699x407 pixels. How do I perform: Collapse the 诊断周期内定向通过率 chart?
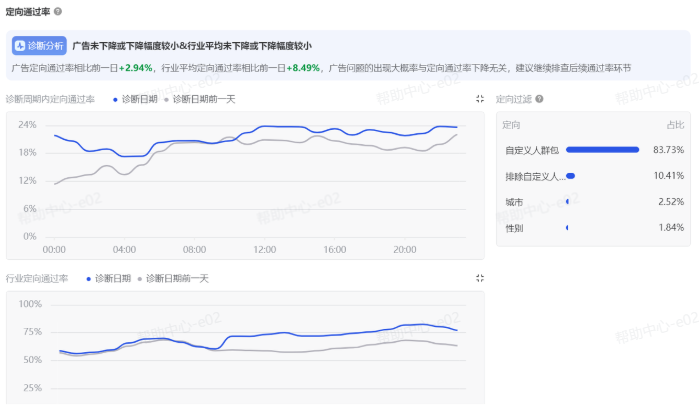(480, 99)
